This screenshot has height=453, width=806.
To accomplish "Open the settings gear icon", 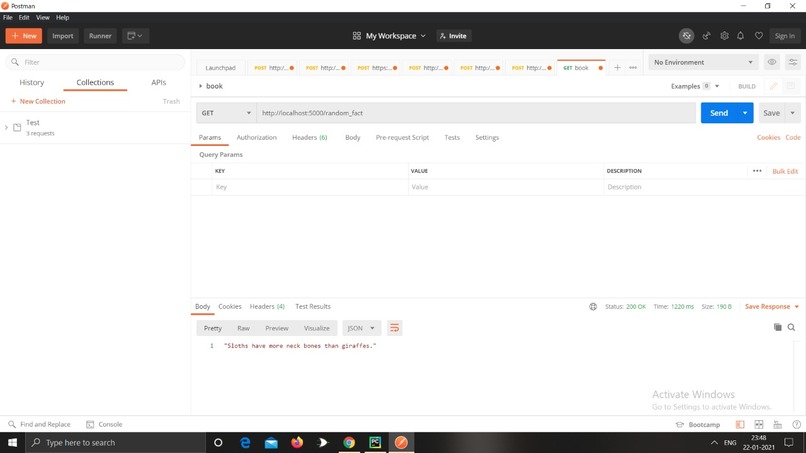I will tap(724, 36).
